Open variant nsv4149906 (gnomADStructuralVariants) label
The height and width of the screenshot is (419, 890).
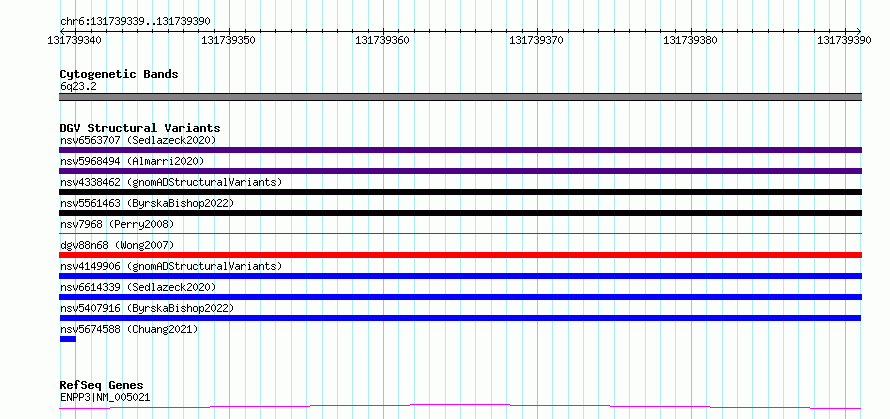[x=171, y=266]
